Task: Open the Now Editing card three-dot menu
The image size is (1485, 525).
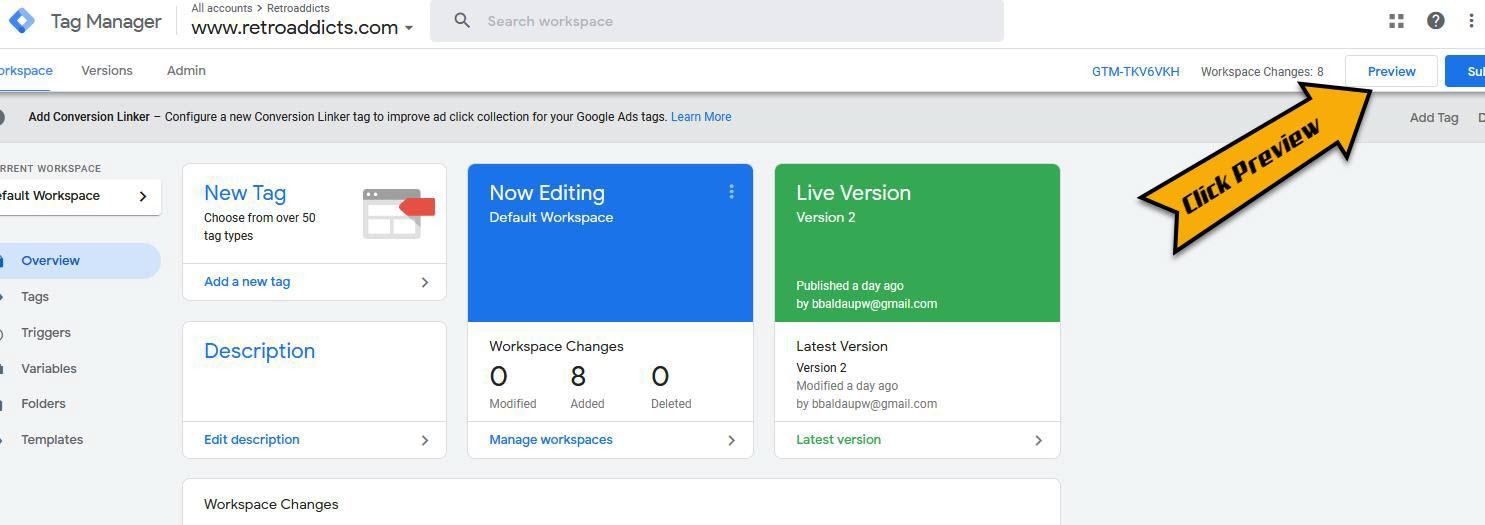Action: [731, 192]
